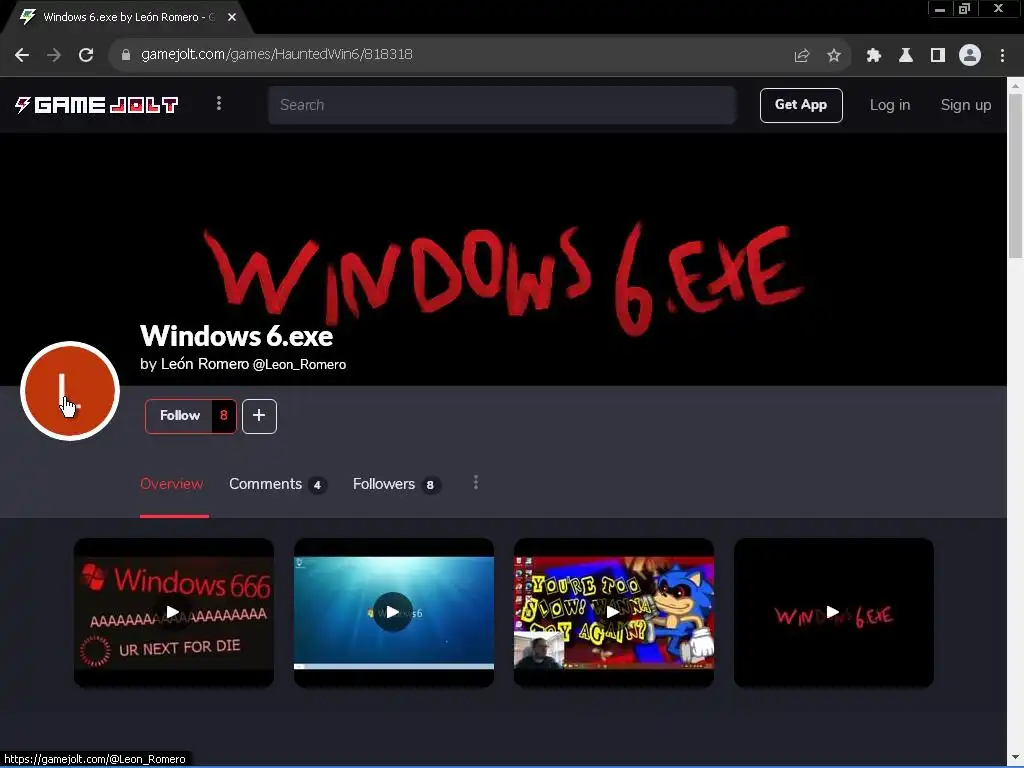Click the Log in link
Screen dimensions: 1024x768
click(x=889, y=105)
